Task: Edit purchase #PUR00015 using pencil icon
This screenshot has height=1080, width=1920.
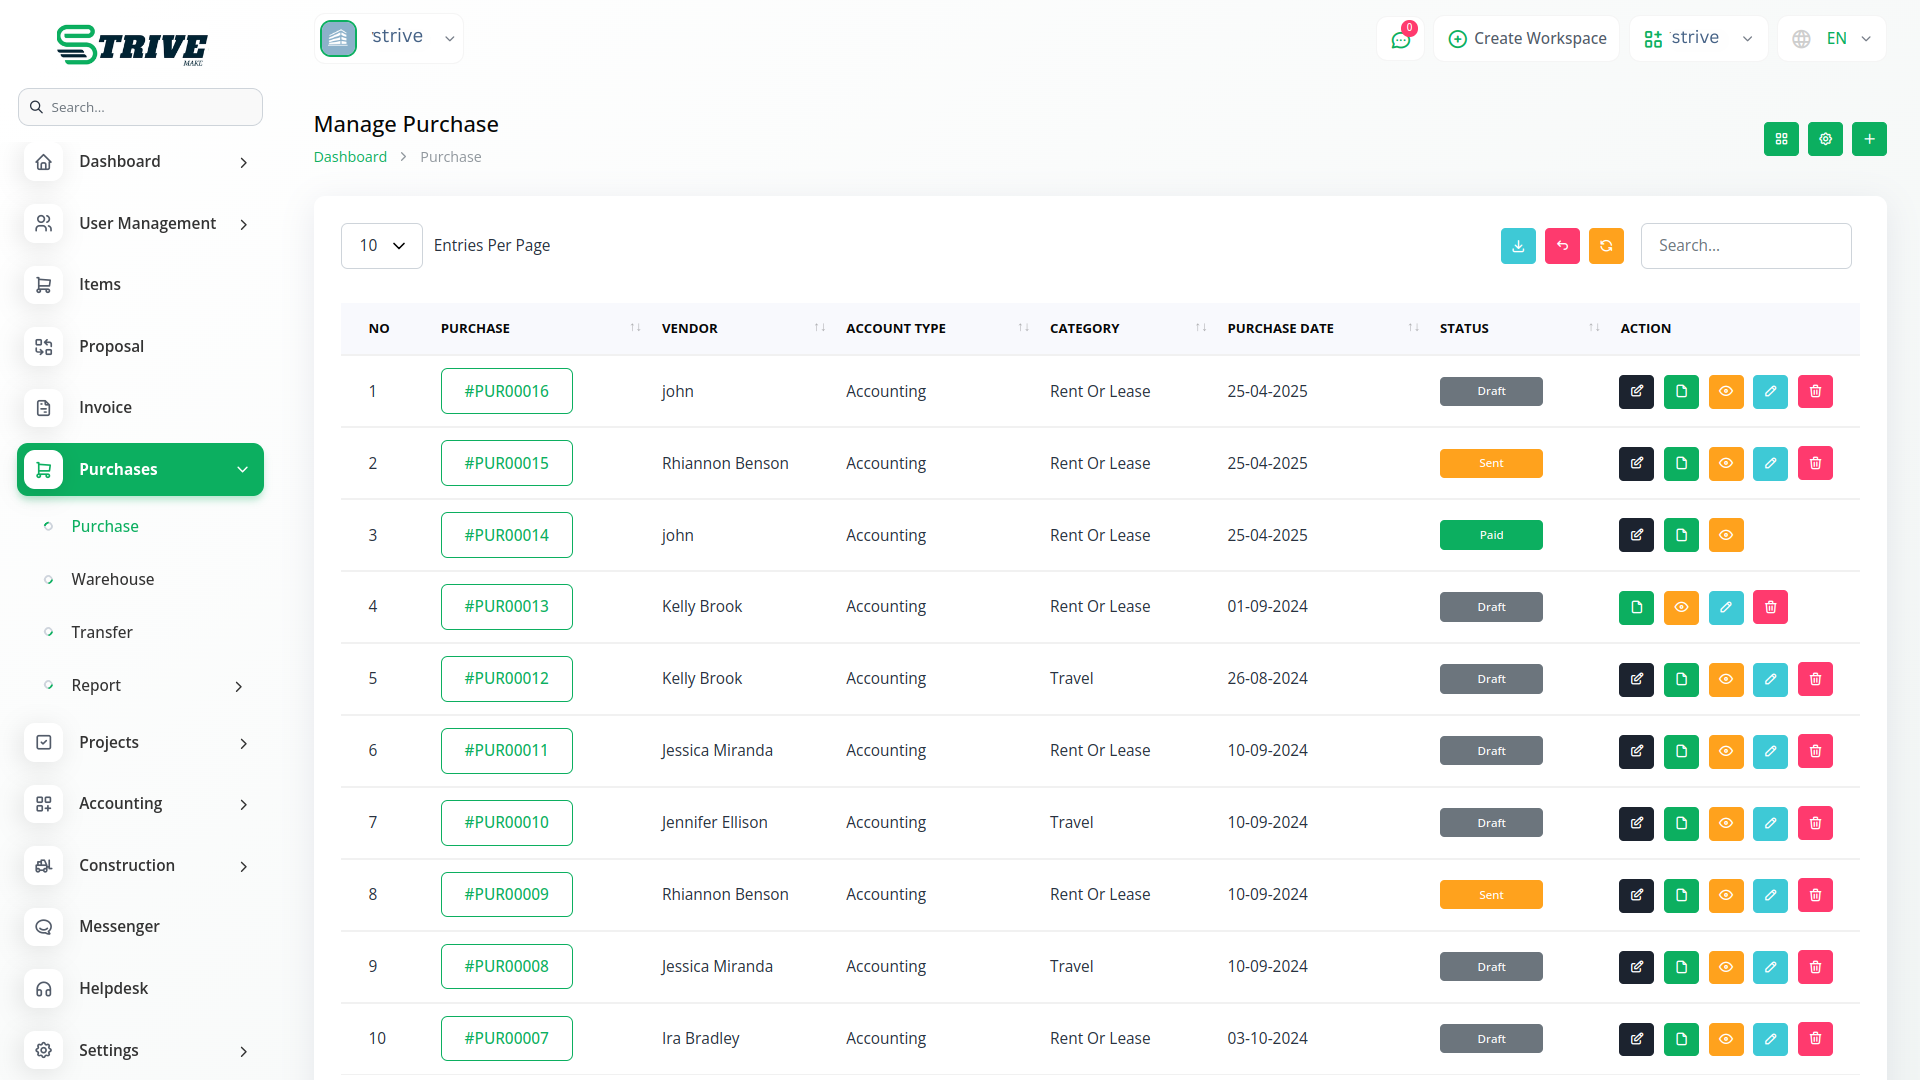Action: (x=1769, y=463)
